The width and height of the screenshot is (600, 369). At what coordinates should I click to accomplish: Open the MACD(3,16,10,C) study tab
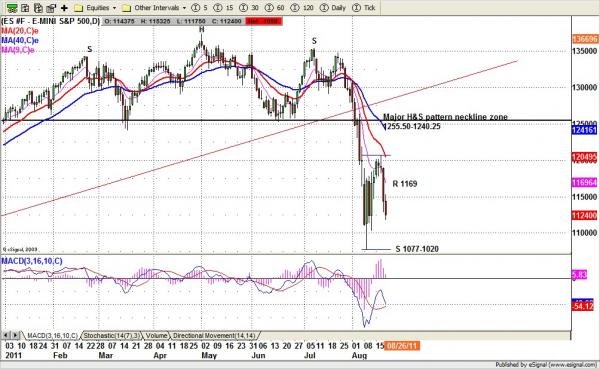[x=52, y=336]
